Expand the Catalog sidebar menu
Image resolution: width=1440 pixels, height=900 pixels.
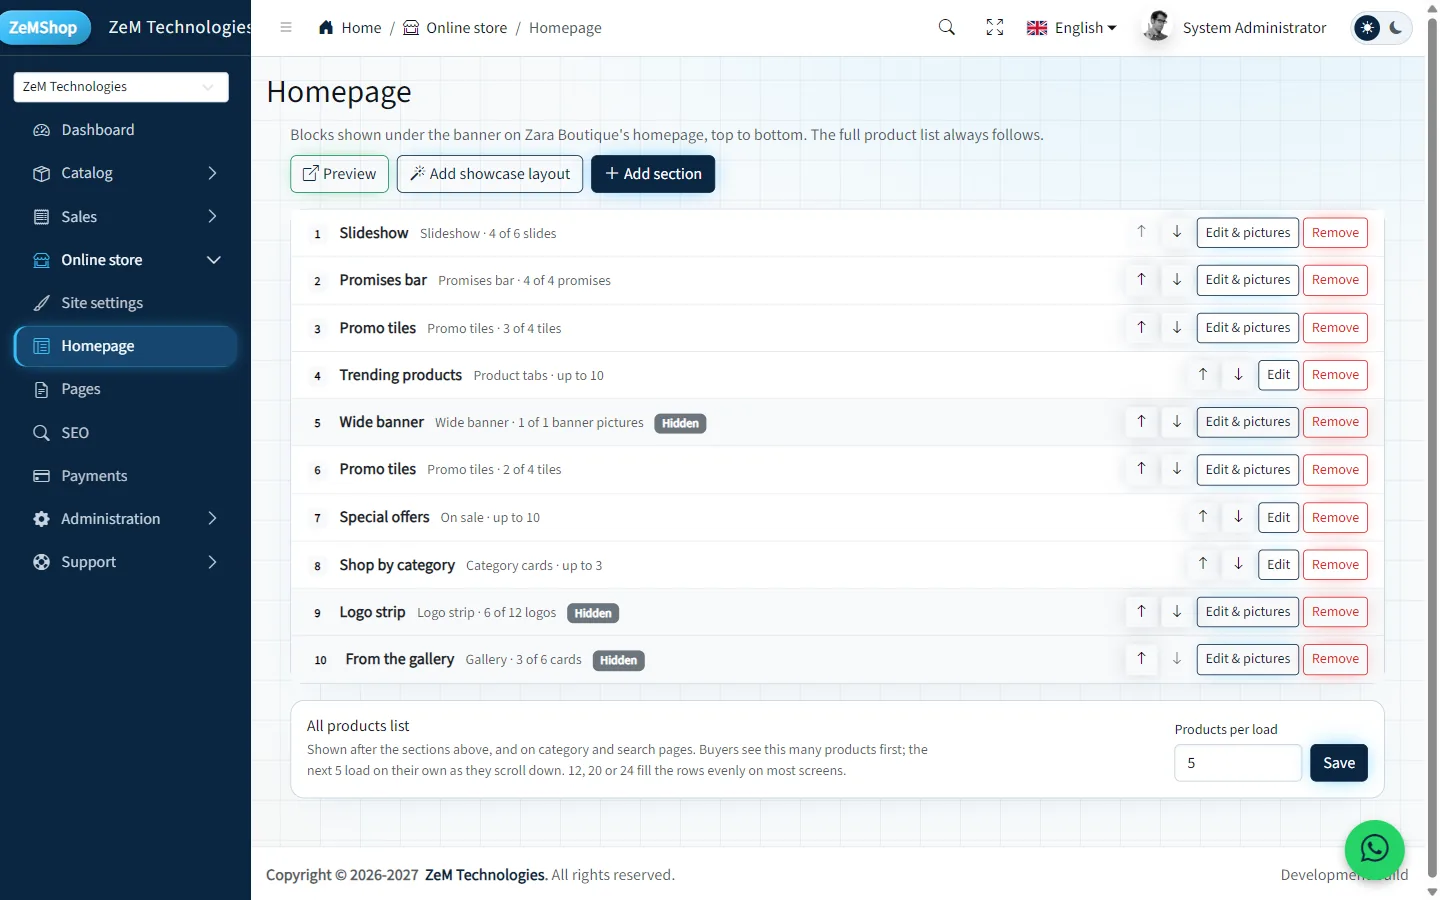[125, 173]
